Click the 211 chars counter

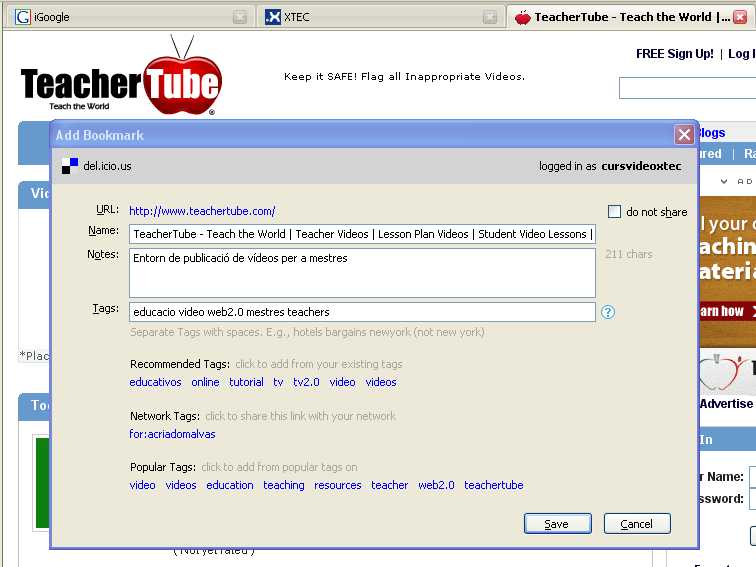pyautogui.click(x=629, y=254)
